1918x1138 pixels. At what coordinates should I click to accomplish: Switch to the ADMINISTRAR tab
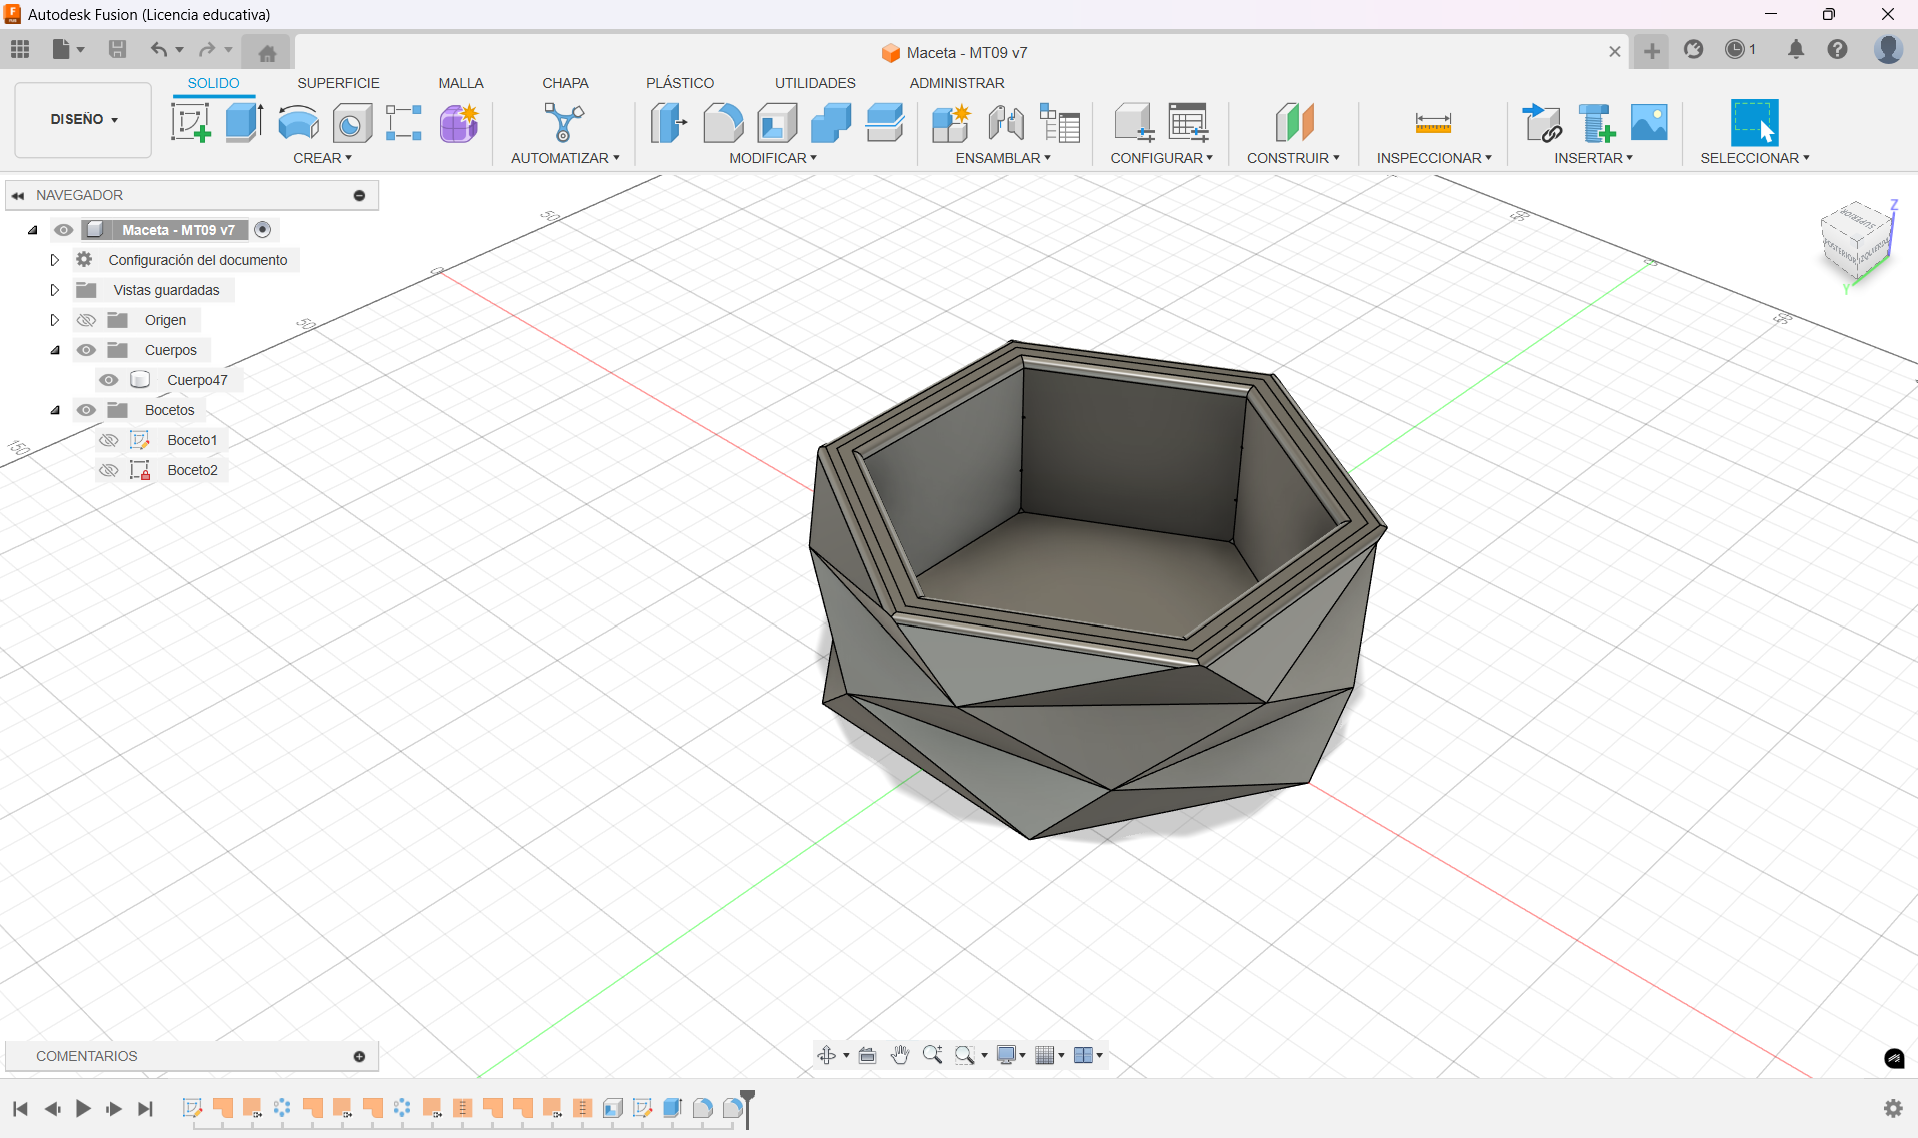click(x=957, y=83)
